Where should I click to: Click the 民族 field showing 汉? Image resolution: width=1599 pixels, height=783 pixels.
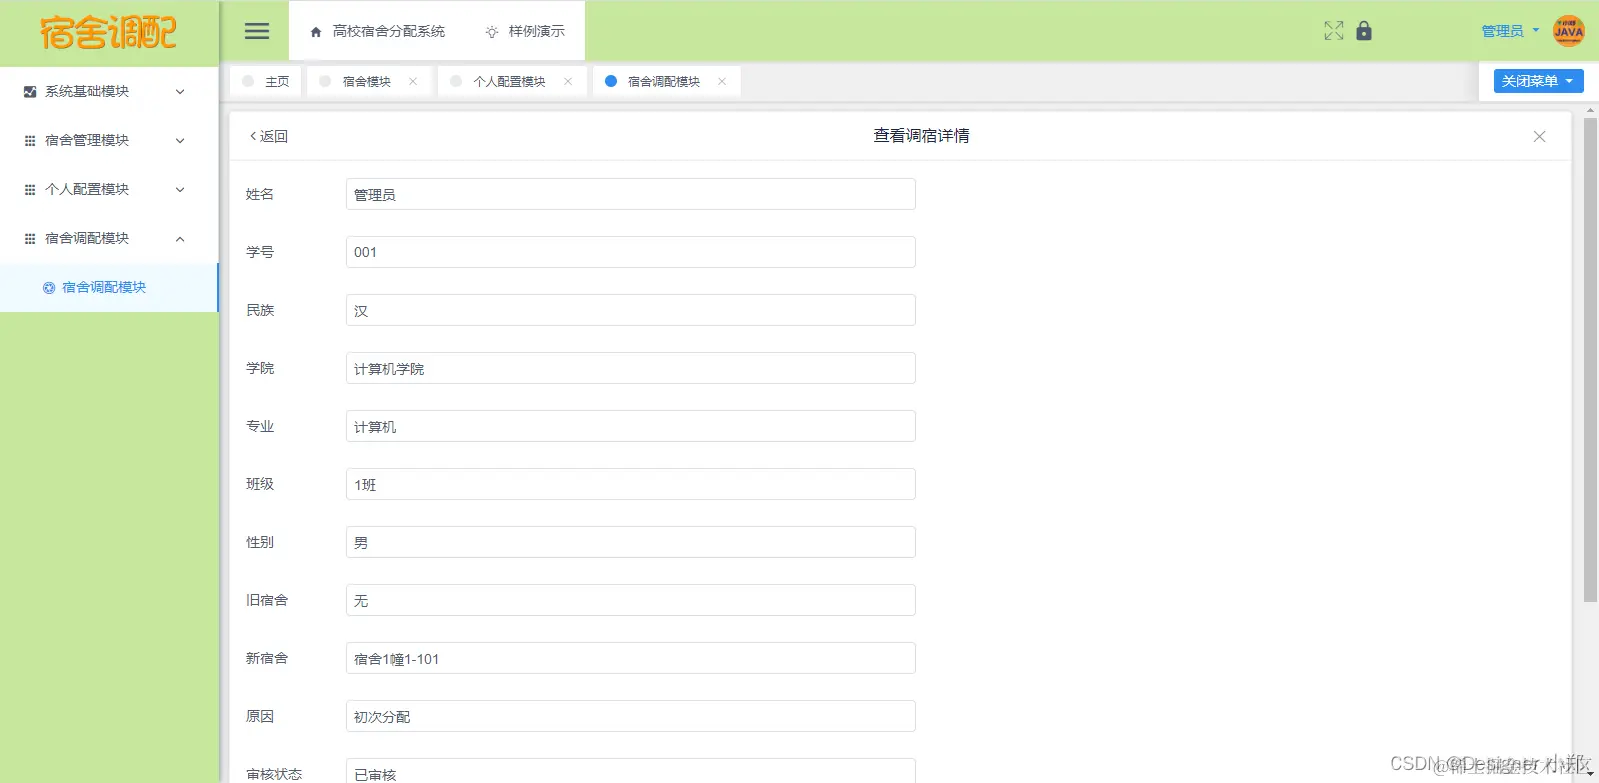click(x=630, y=310)
